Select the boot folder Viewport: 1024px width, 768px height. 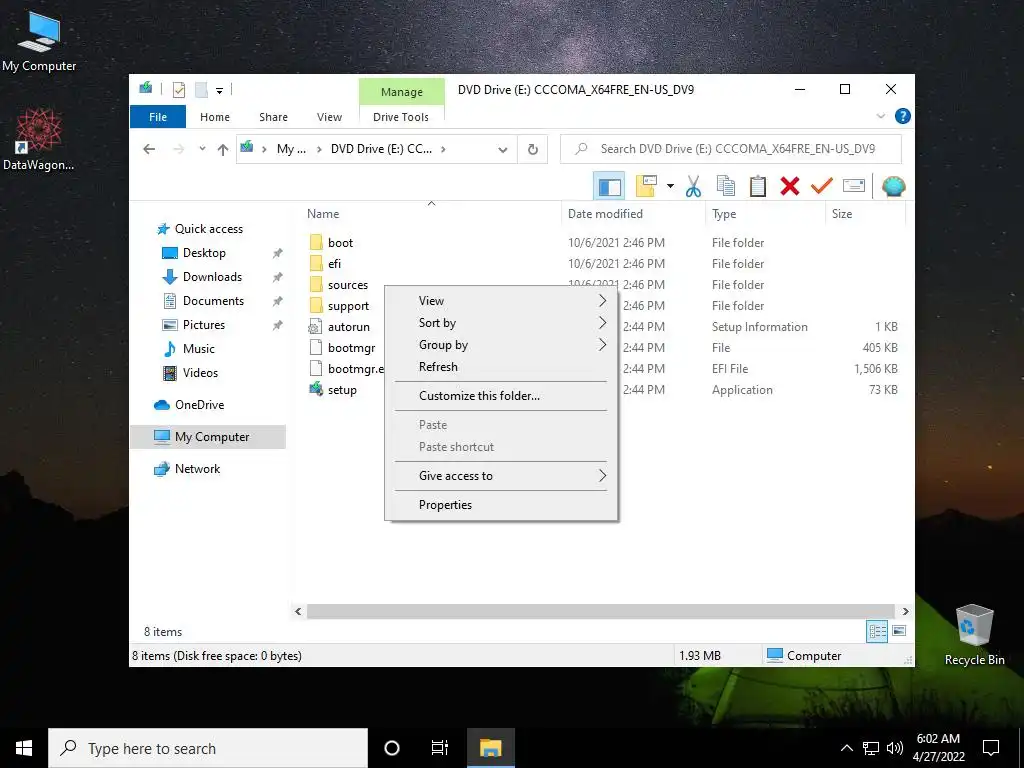coord(340,243)
